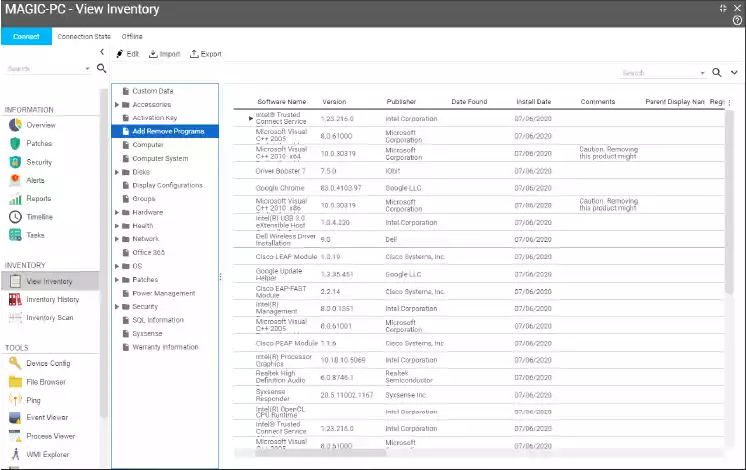The height and width of the screenshot is (470, 746).
Task: Sort by the Date Found column header
Action: [469, 101]
